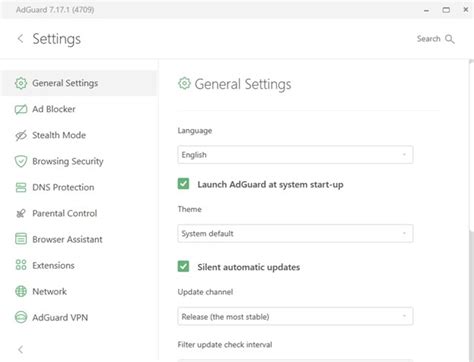Open the Theme dropdown showing System default
Image resolution: width=474 pixels, height=362 pixels.
(x=295, y=233)
